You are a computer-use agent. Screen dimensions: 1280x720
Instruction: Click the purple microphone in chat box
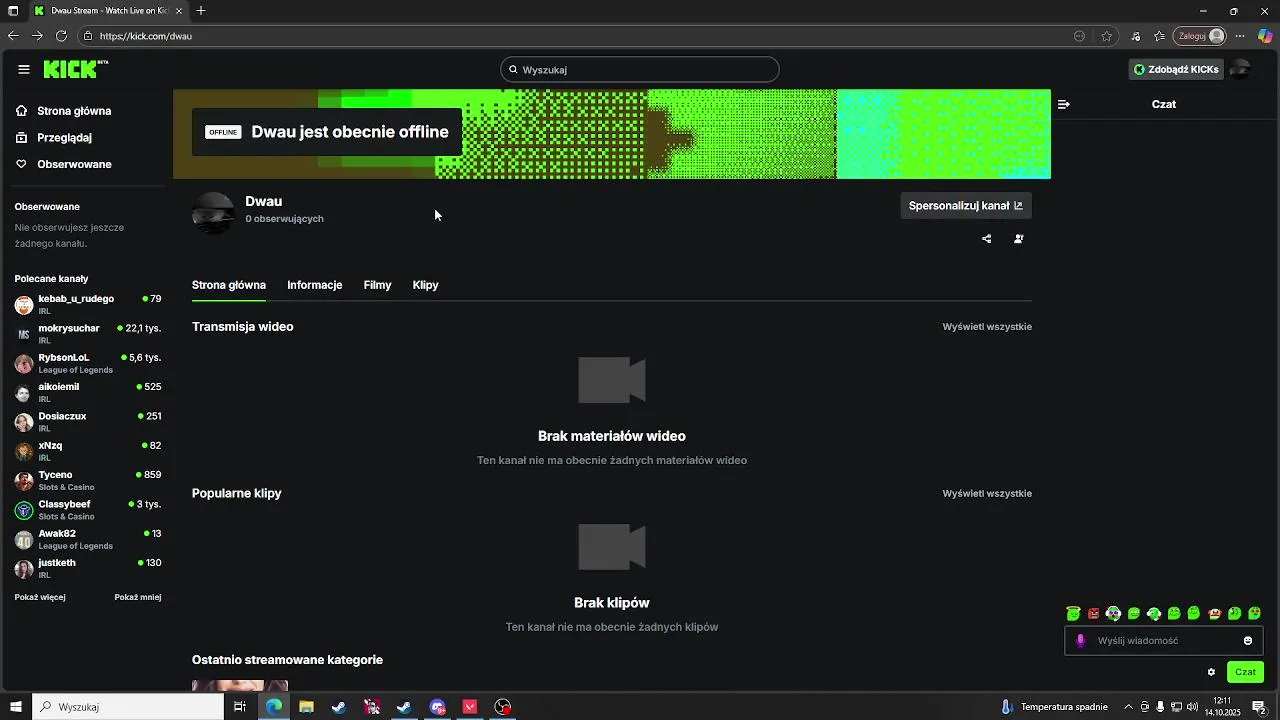click(1081, 641)
